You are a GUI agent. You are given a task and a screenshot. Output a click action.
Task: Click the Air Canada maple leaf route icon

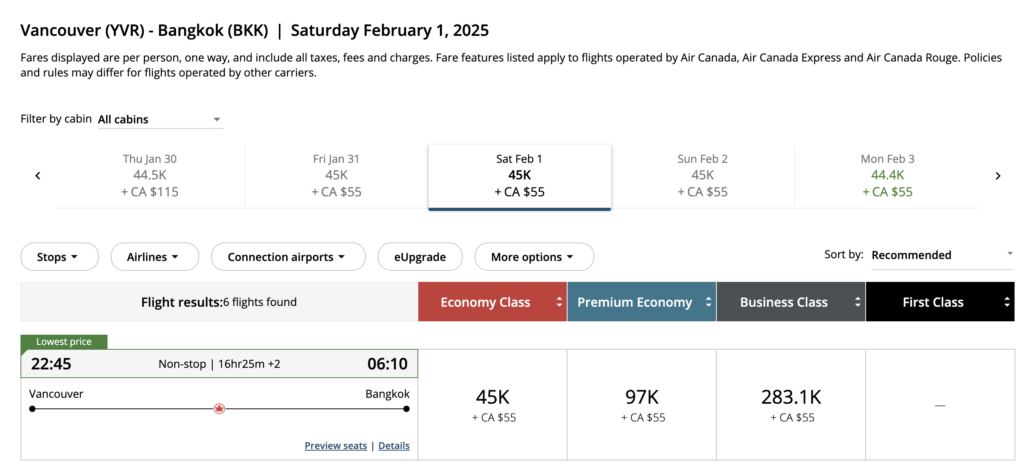click(220, 409)
